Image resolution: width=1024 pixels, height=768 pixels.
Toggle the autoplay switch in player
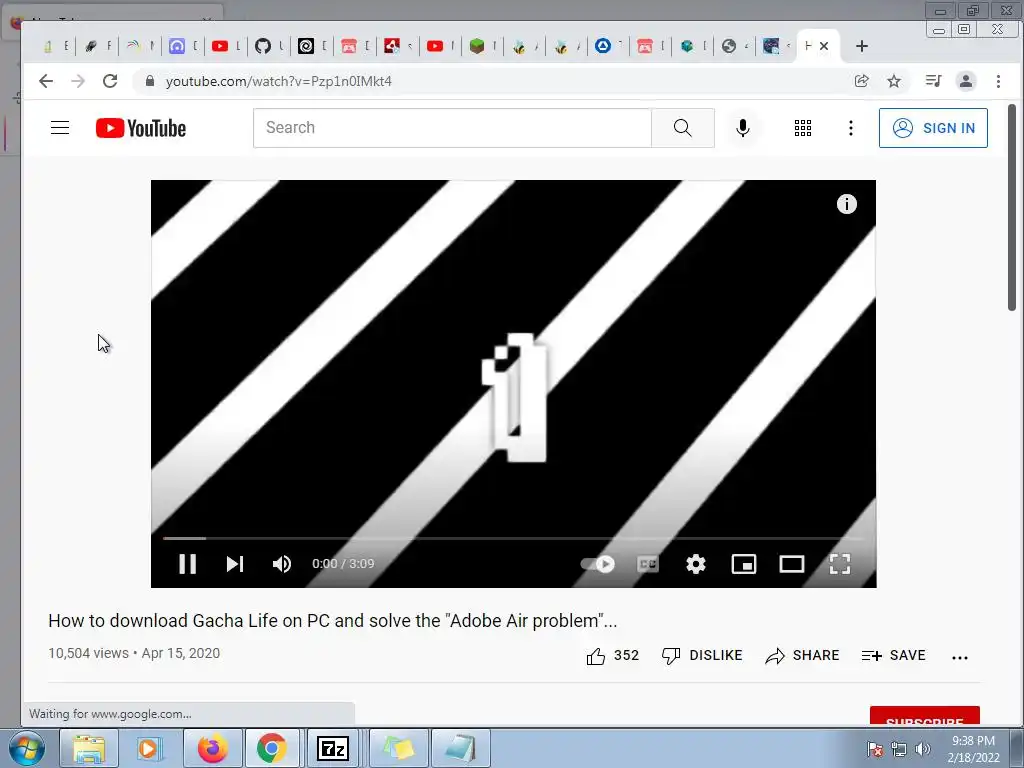598,564
